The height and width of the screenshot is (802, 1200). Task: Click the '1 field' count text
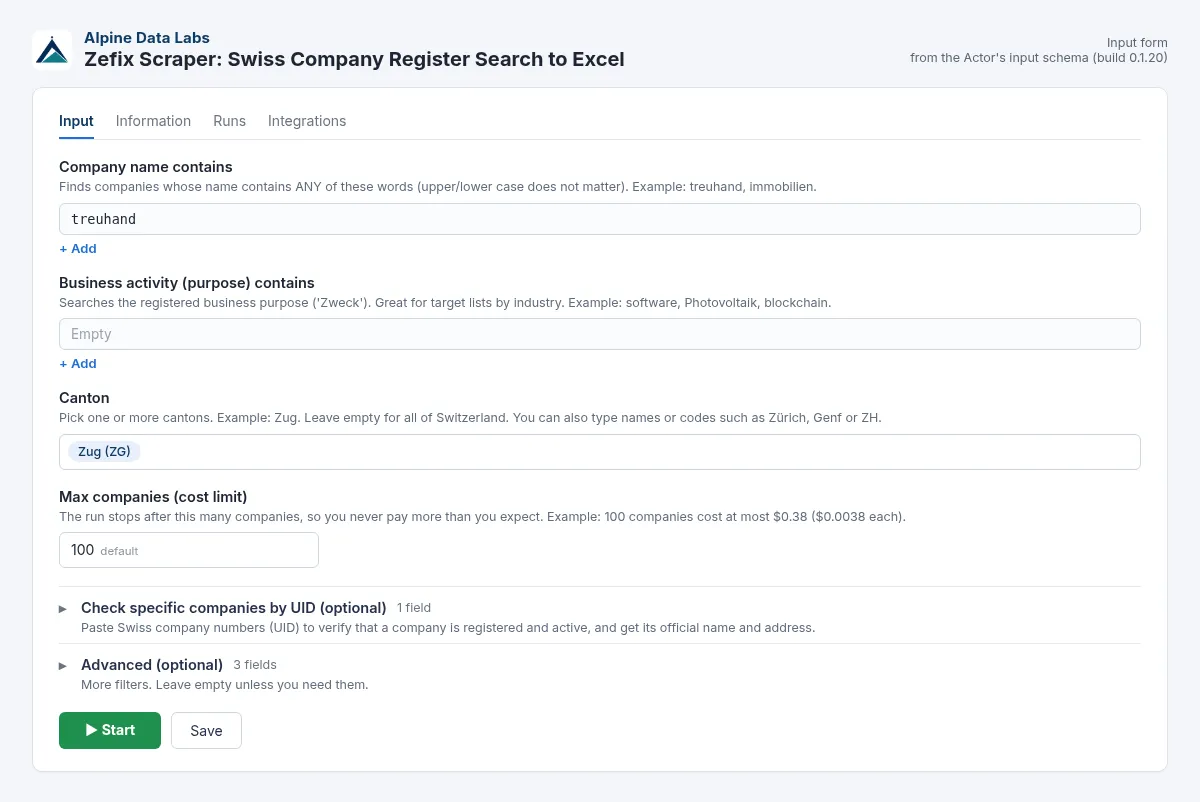414,608
